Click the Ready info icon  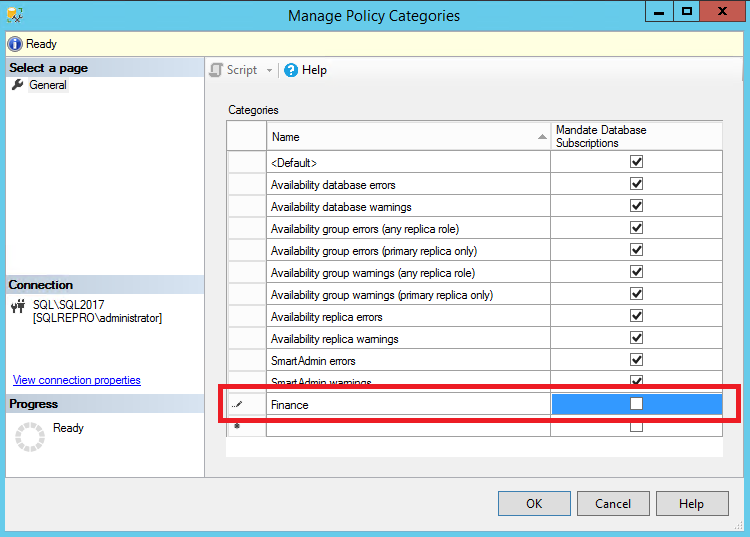pyautogui.click(x=15, y=44)
